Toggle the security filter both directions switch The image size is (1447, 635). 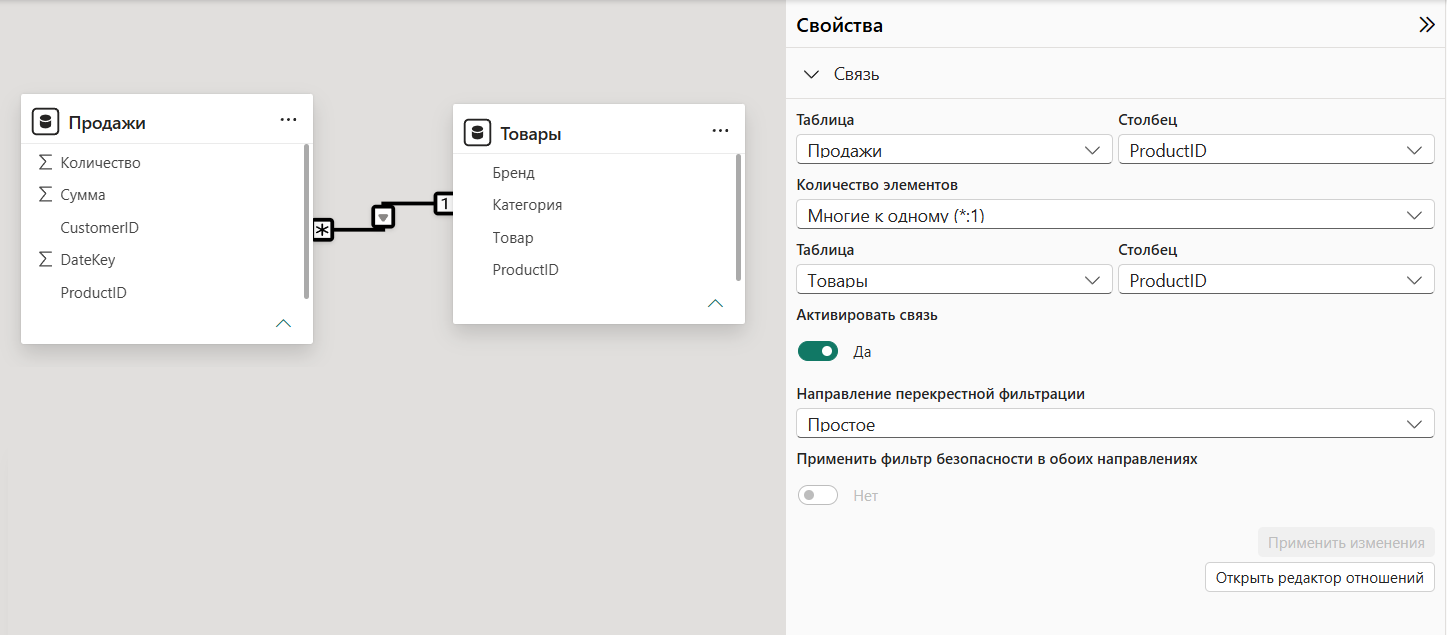tap(818, 495)
